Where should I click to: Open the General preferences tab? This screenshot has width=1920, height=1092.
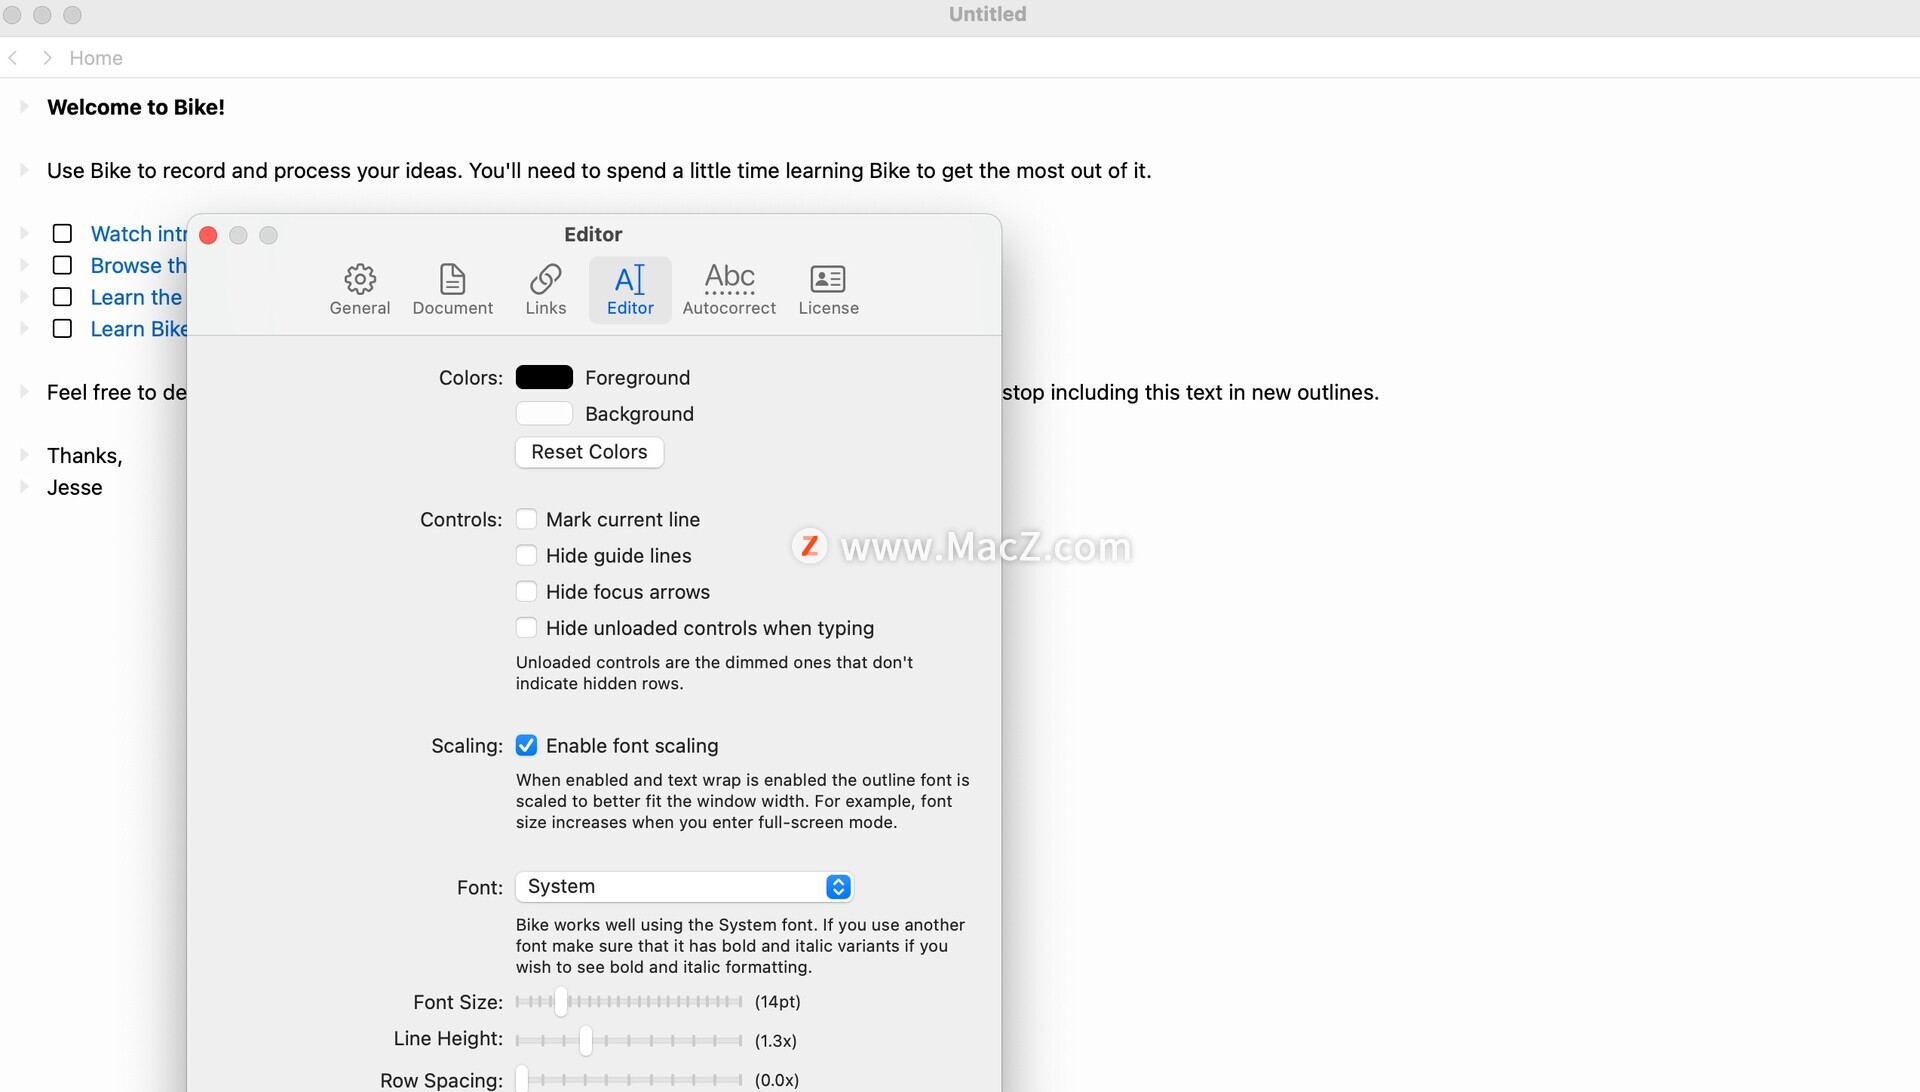360,290
